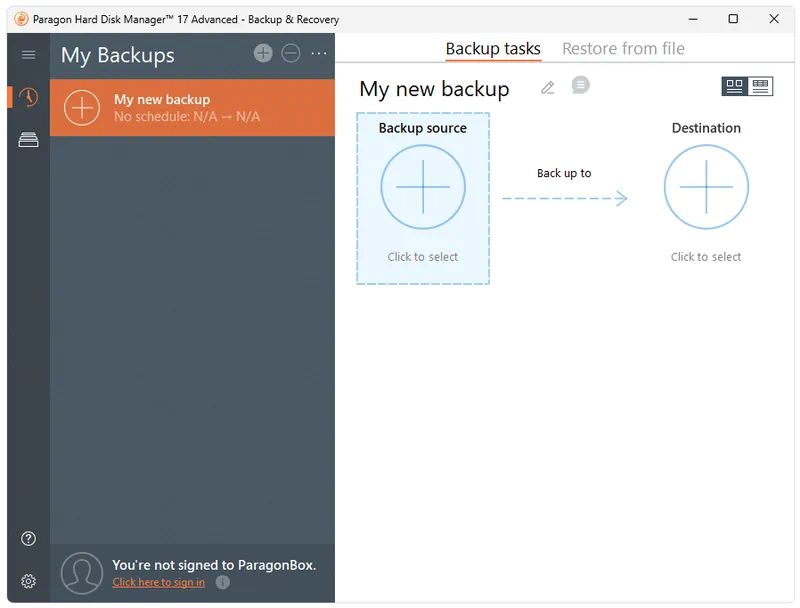Remove selected backup with minus icon
The height and width of the screenshot is (608, 800).
291,54
